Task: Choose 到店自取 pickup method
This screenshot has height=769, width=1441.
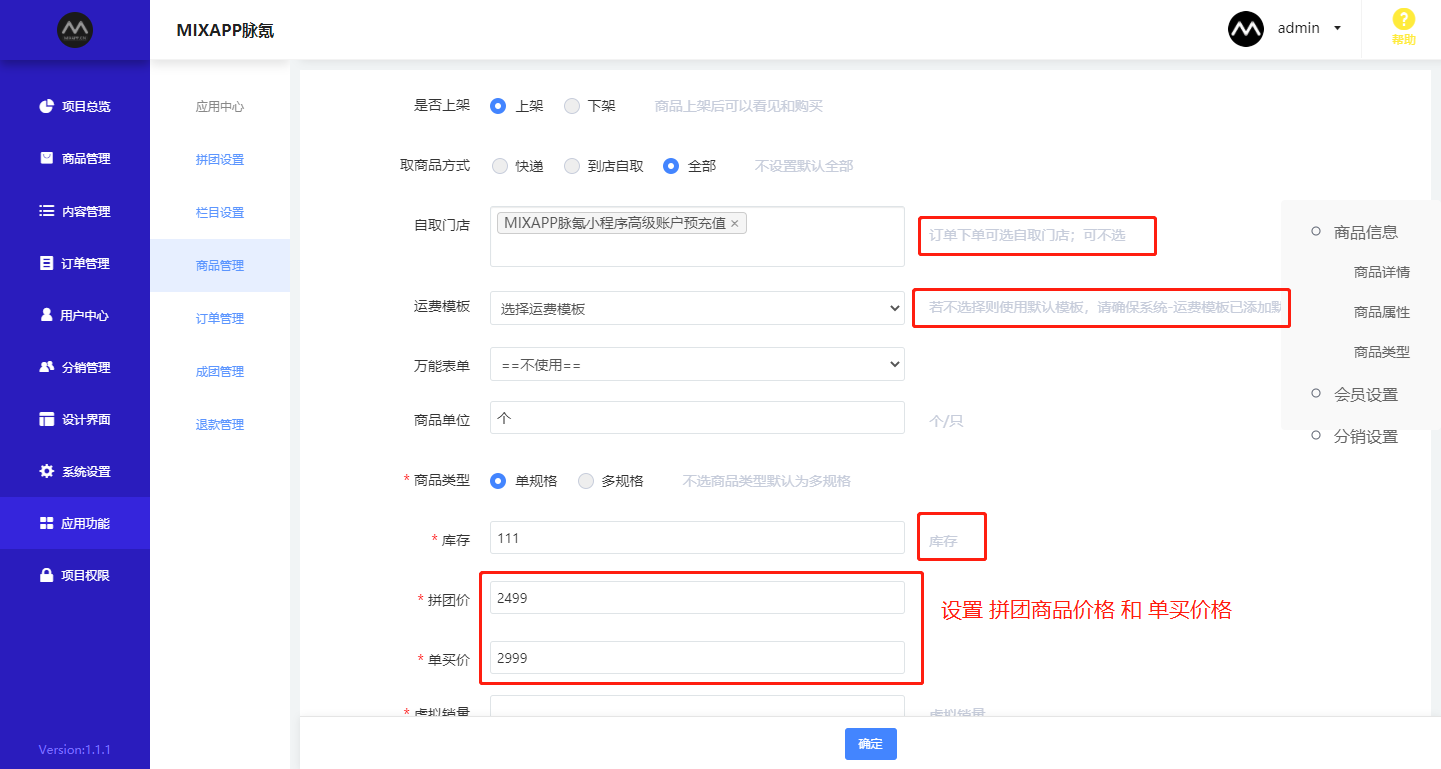Action: (x=572, y=166)
